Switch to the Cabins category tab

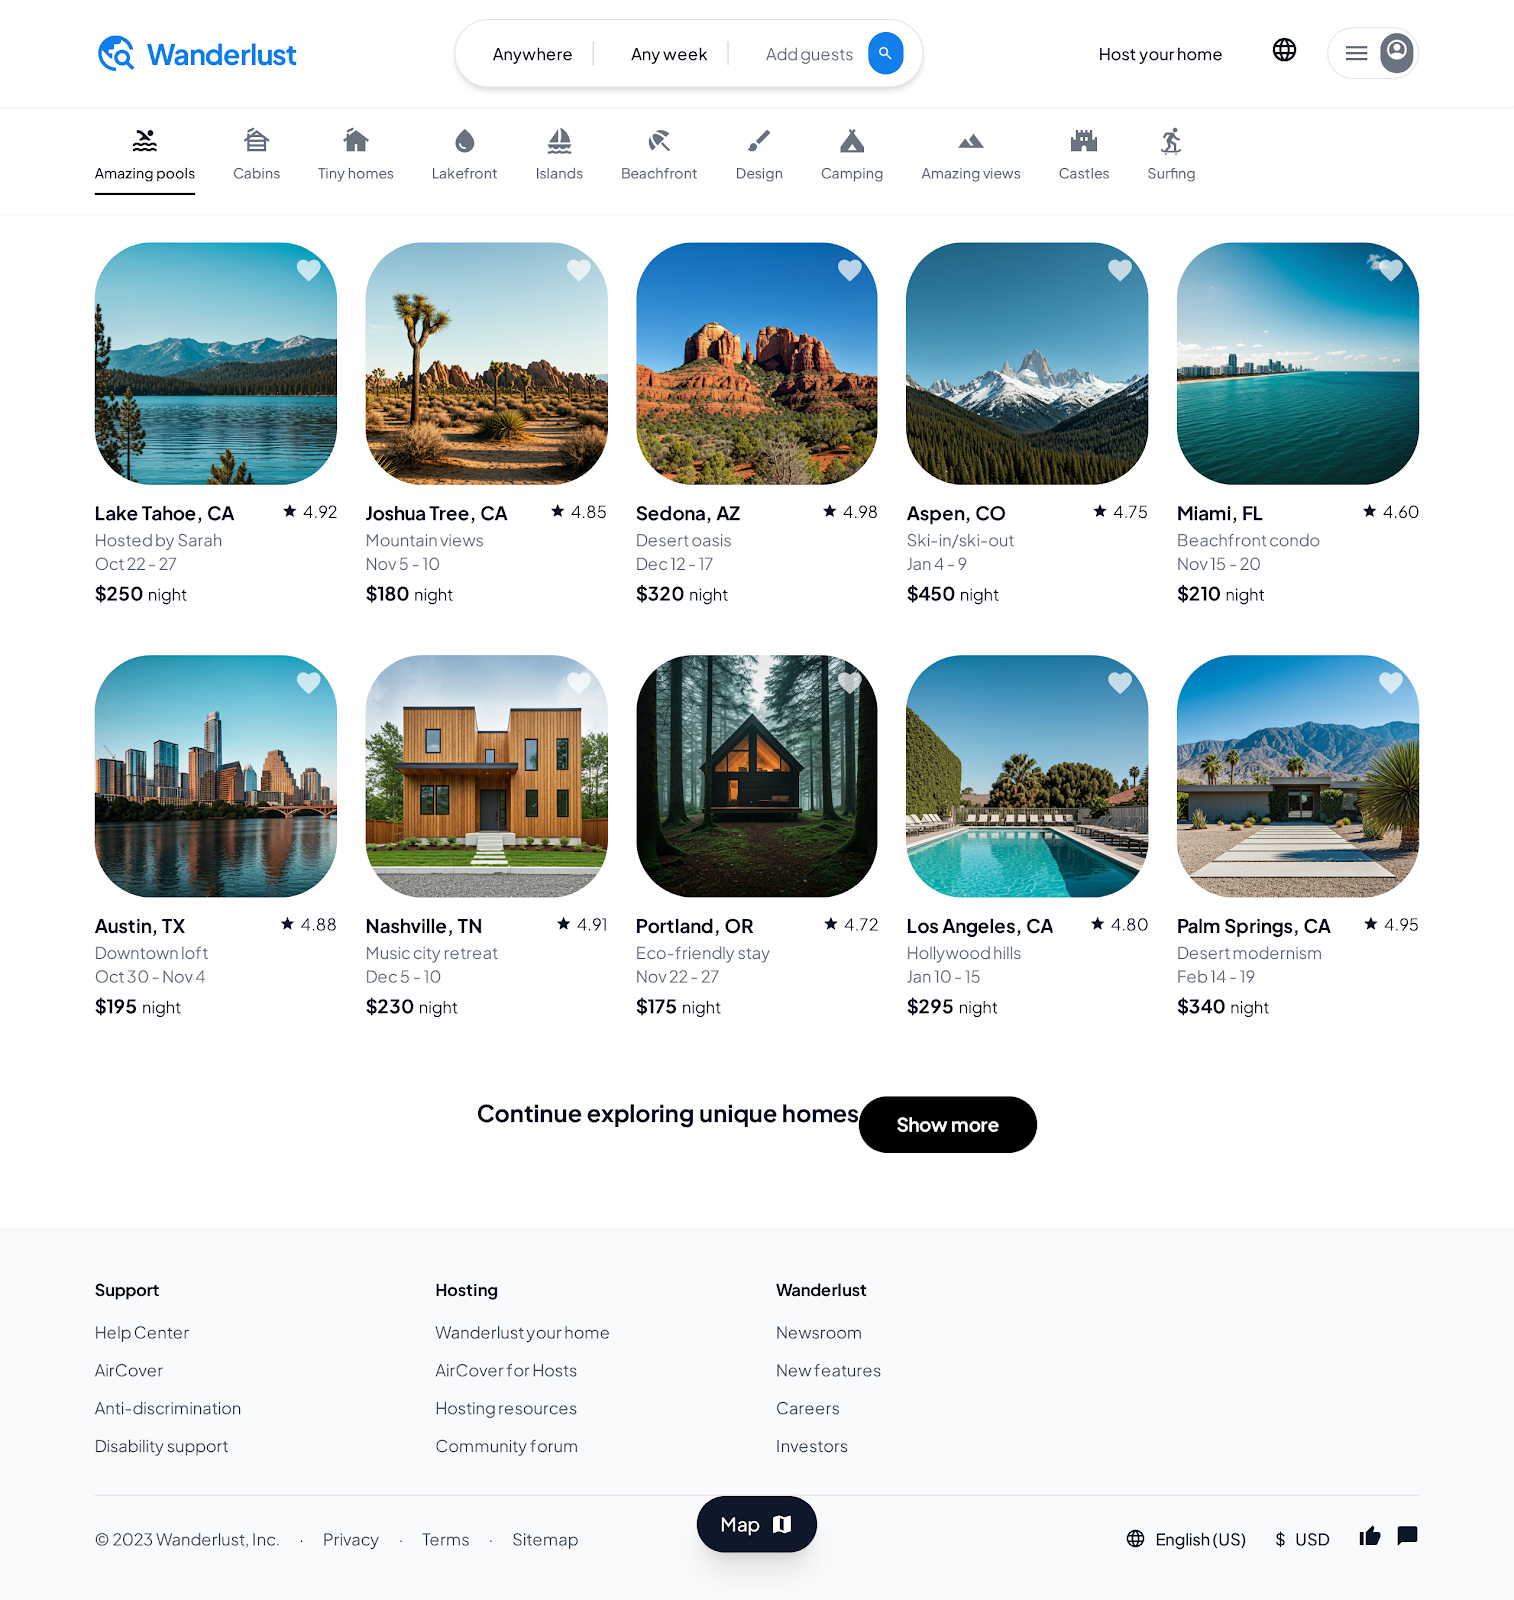(256, 155)
